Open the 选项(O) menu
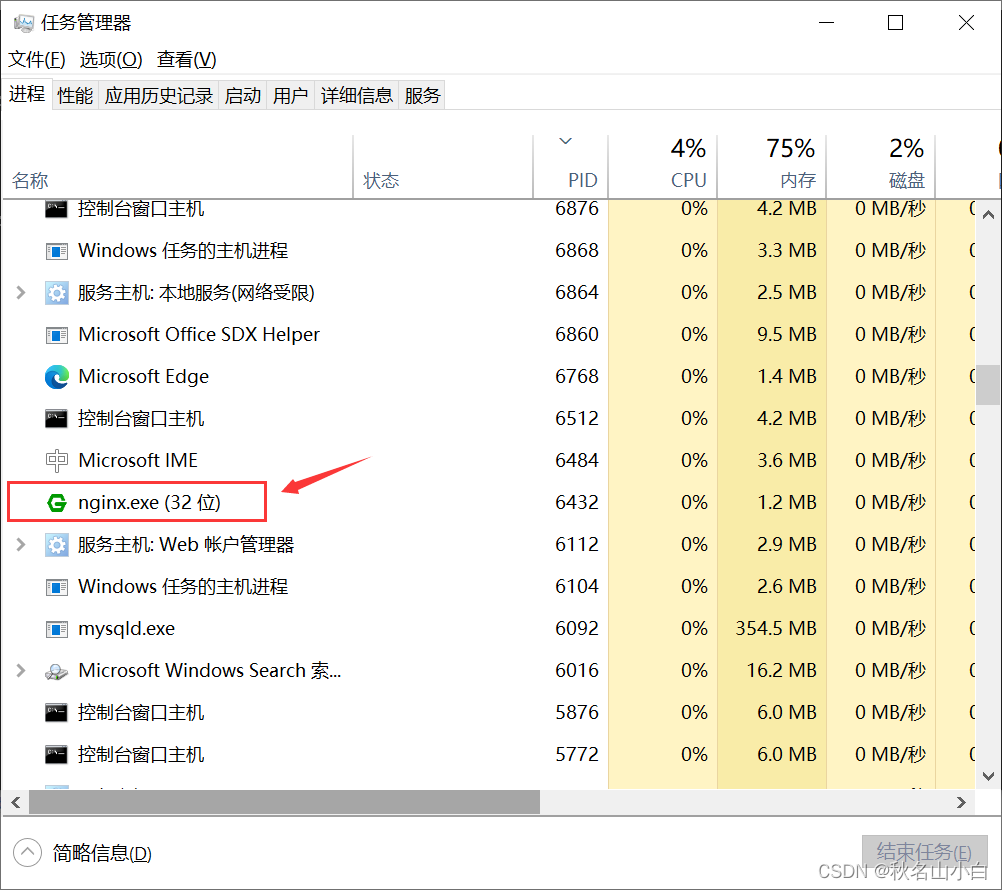Viewport: 1002px width, 890px height. coord(111,59)
